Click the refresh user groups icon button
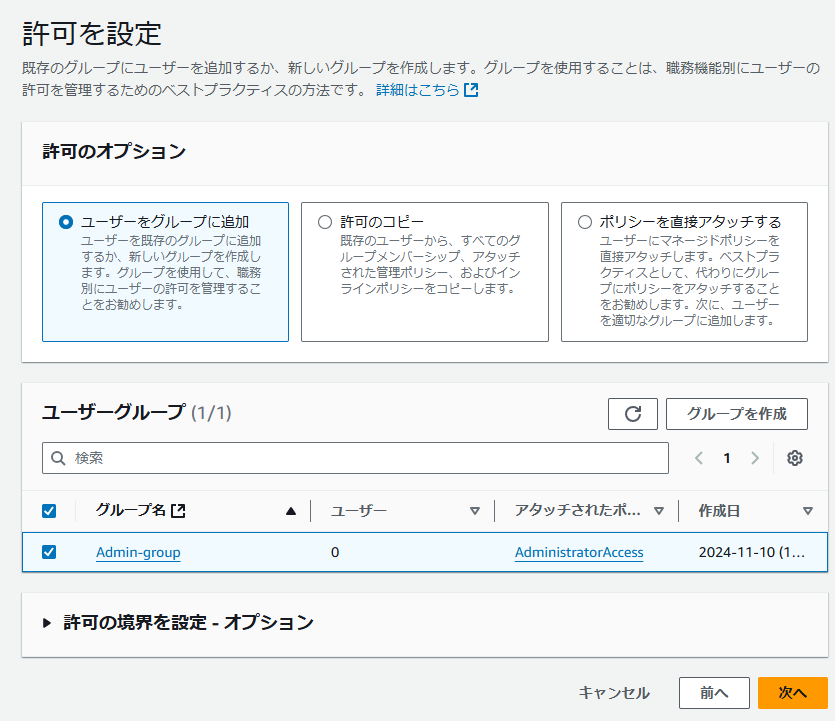This screenshot has height=721, width=835. point(633,414)
